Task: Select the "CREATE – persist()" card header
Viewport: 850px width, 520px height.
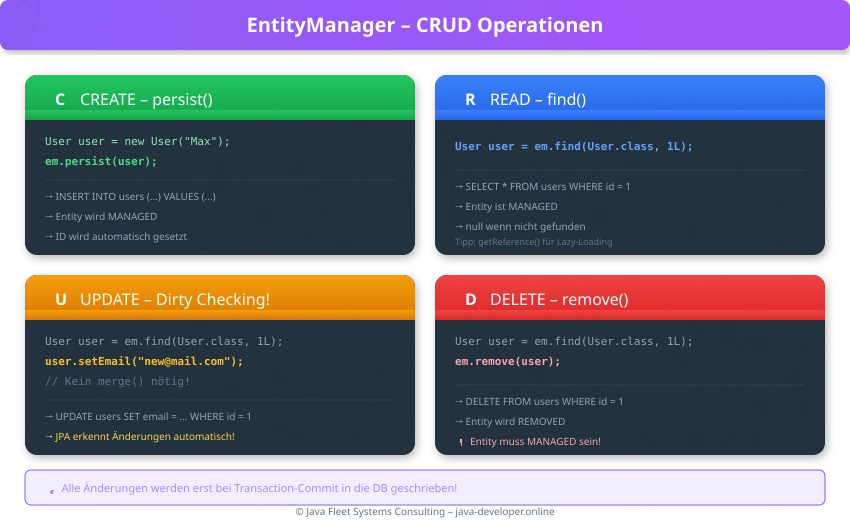Action: [x=220, y=99]
